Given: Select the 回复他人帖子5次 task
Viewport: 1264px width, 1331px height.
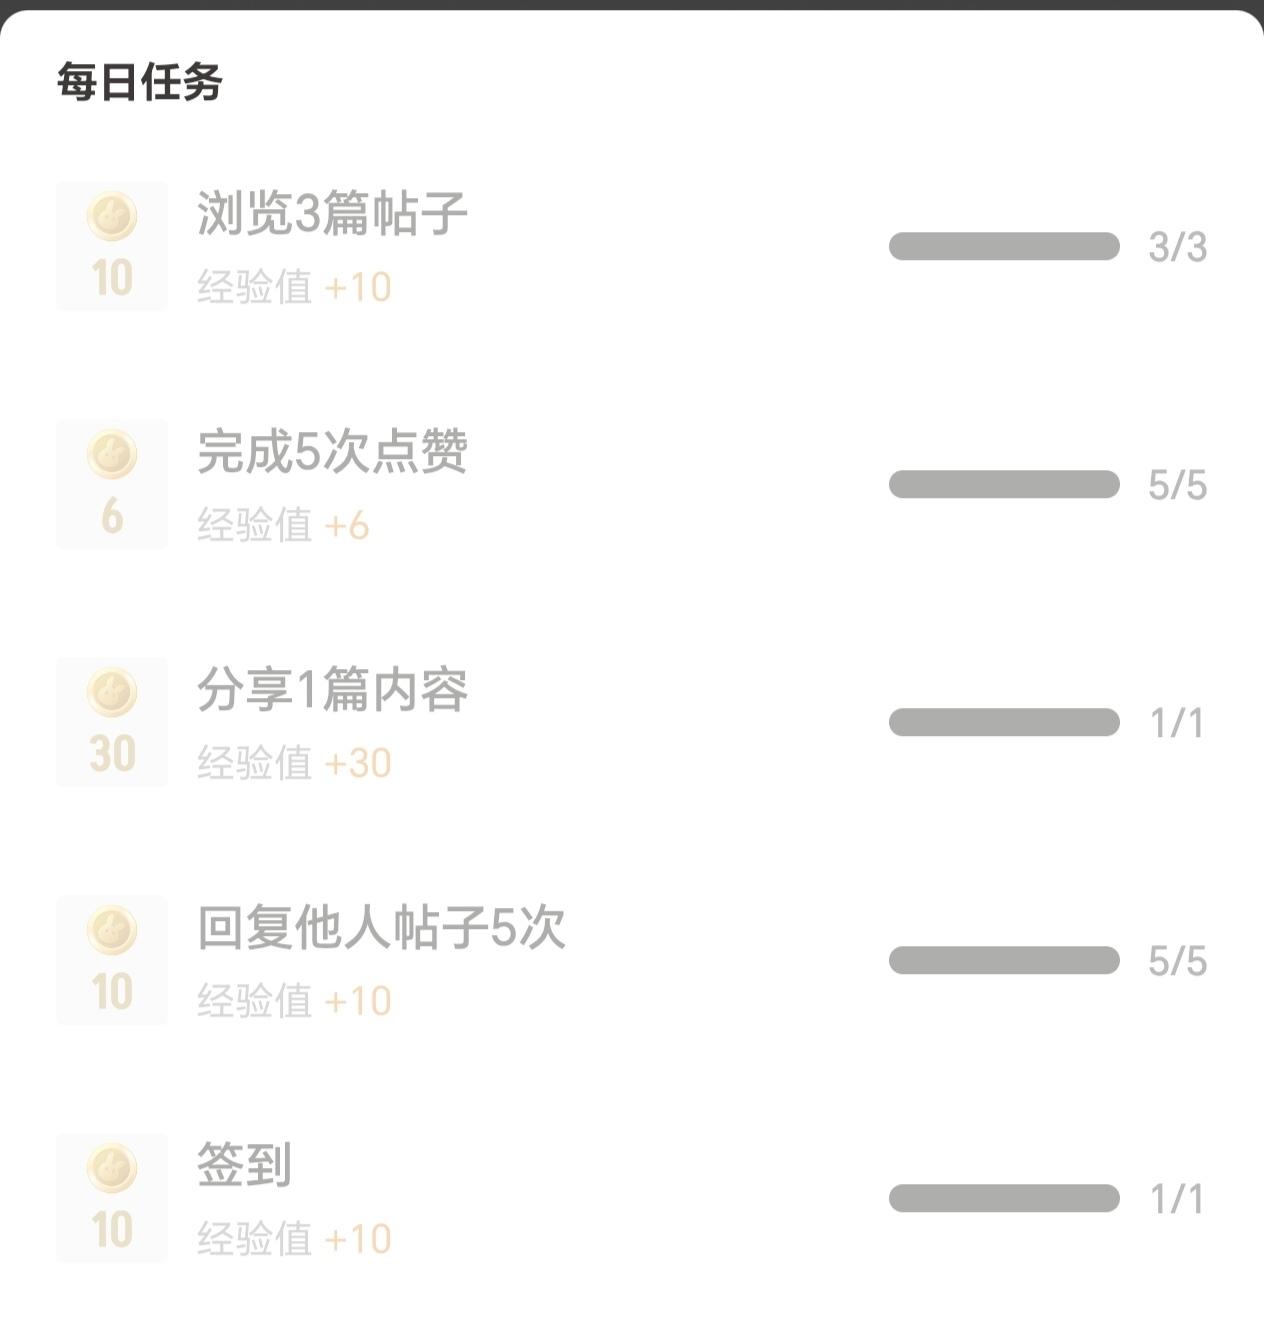Looking at the screenshot, I should click(x=381, y=927).
